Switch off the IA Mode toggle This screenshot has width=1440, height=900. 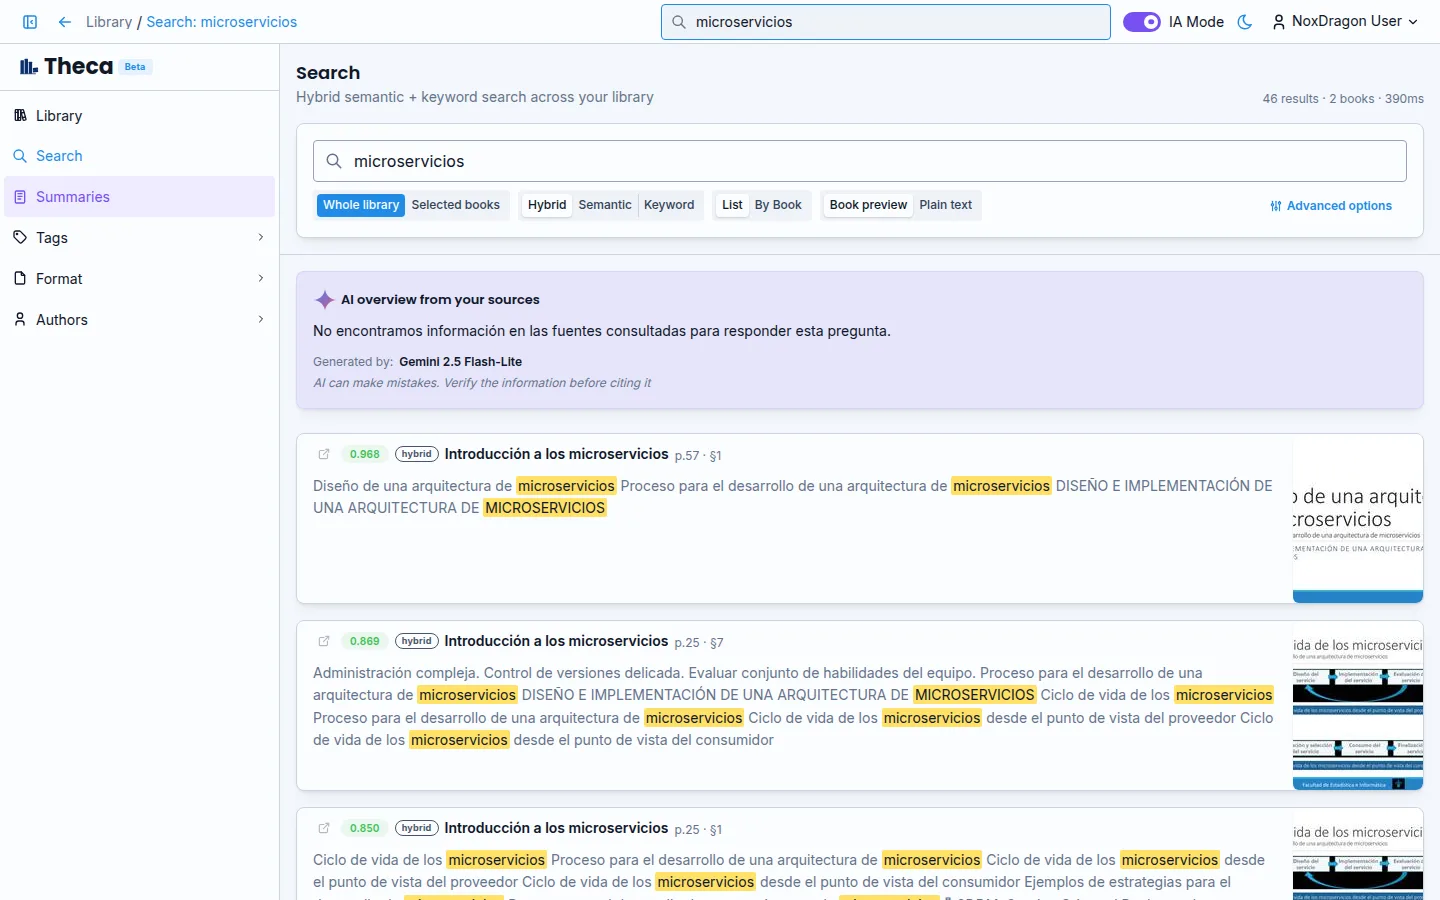[x=1142, y=22]
